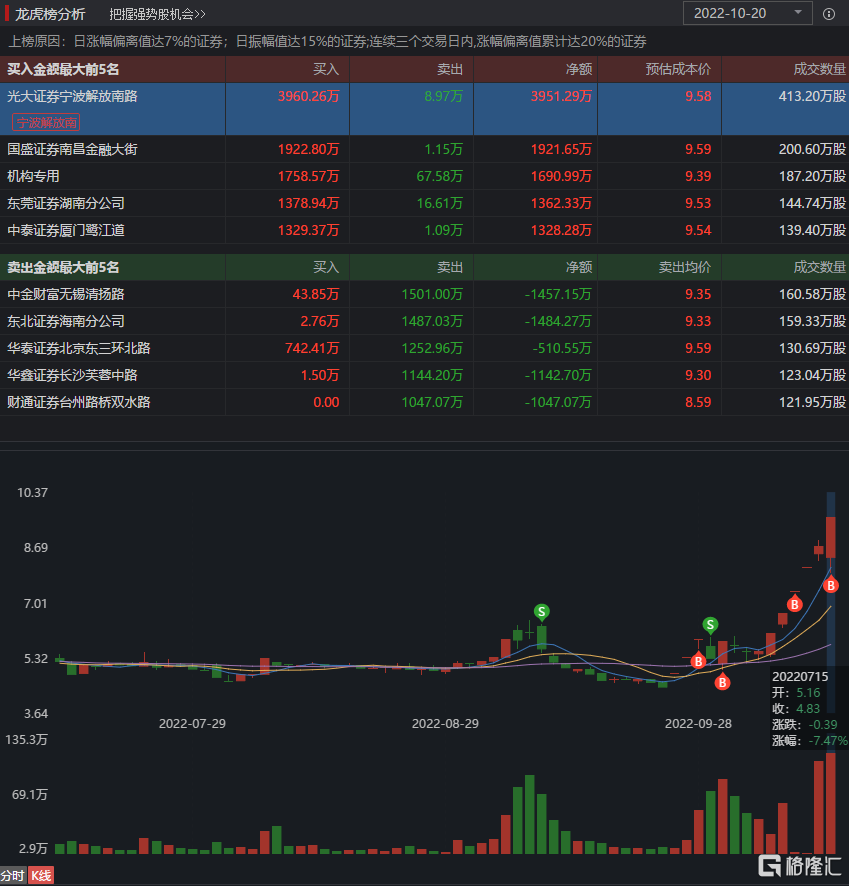Select the 东北证券海南分公司 row
The image size is (849, 886).
tap(424, 322)
